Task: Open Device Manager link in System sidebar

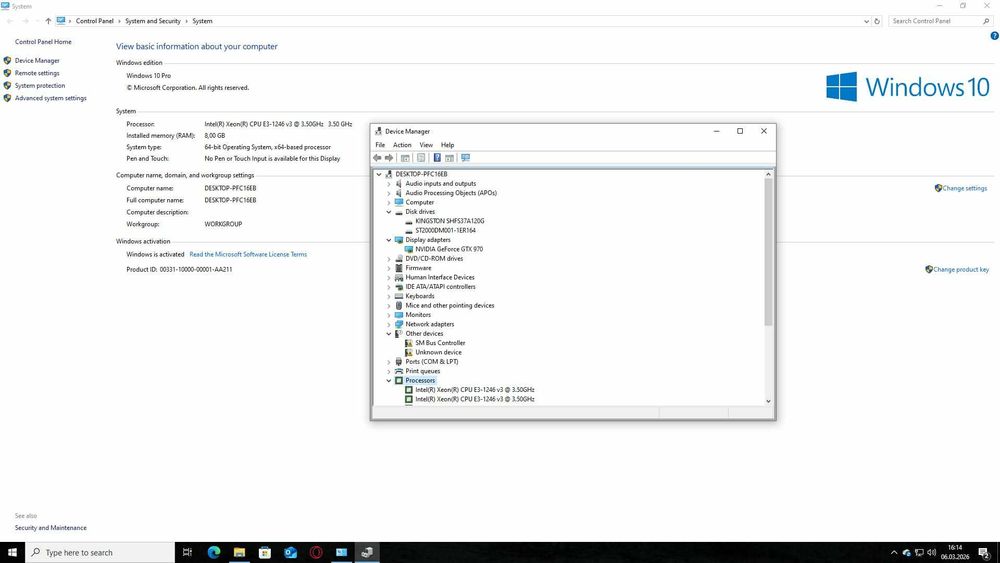Action: (37, 61)
